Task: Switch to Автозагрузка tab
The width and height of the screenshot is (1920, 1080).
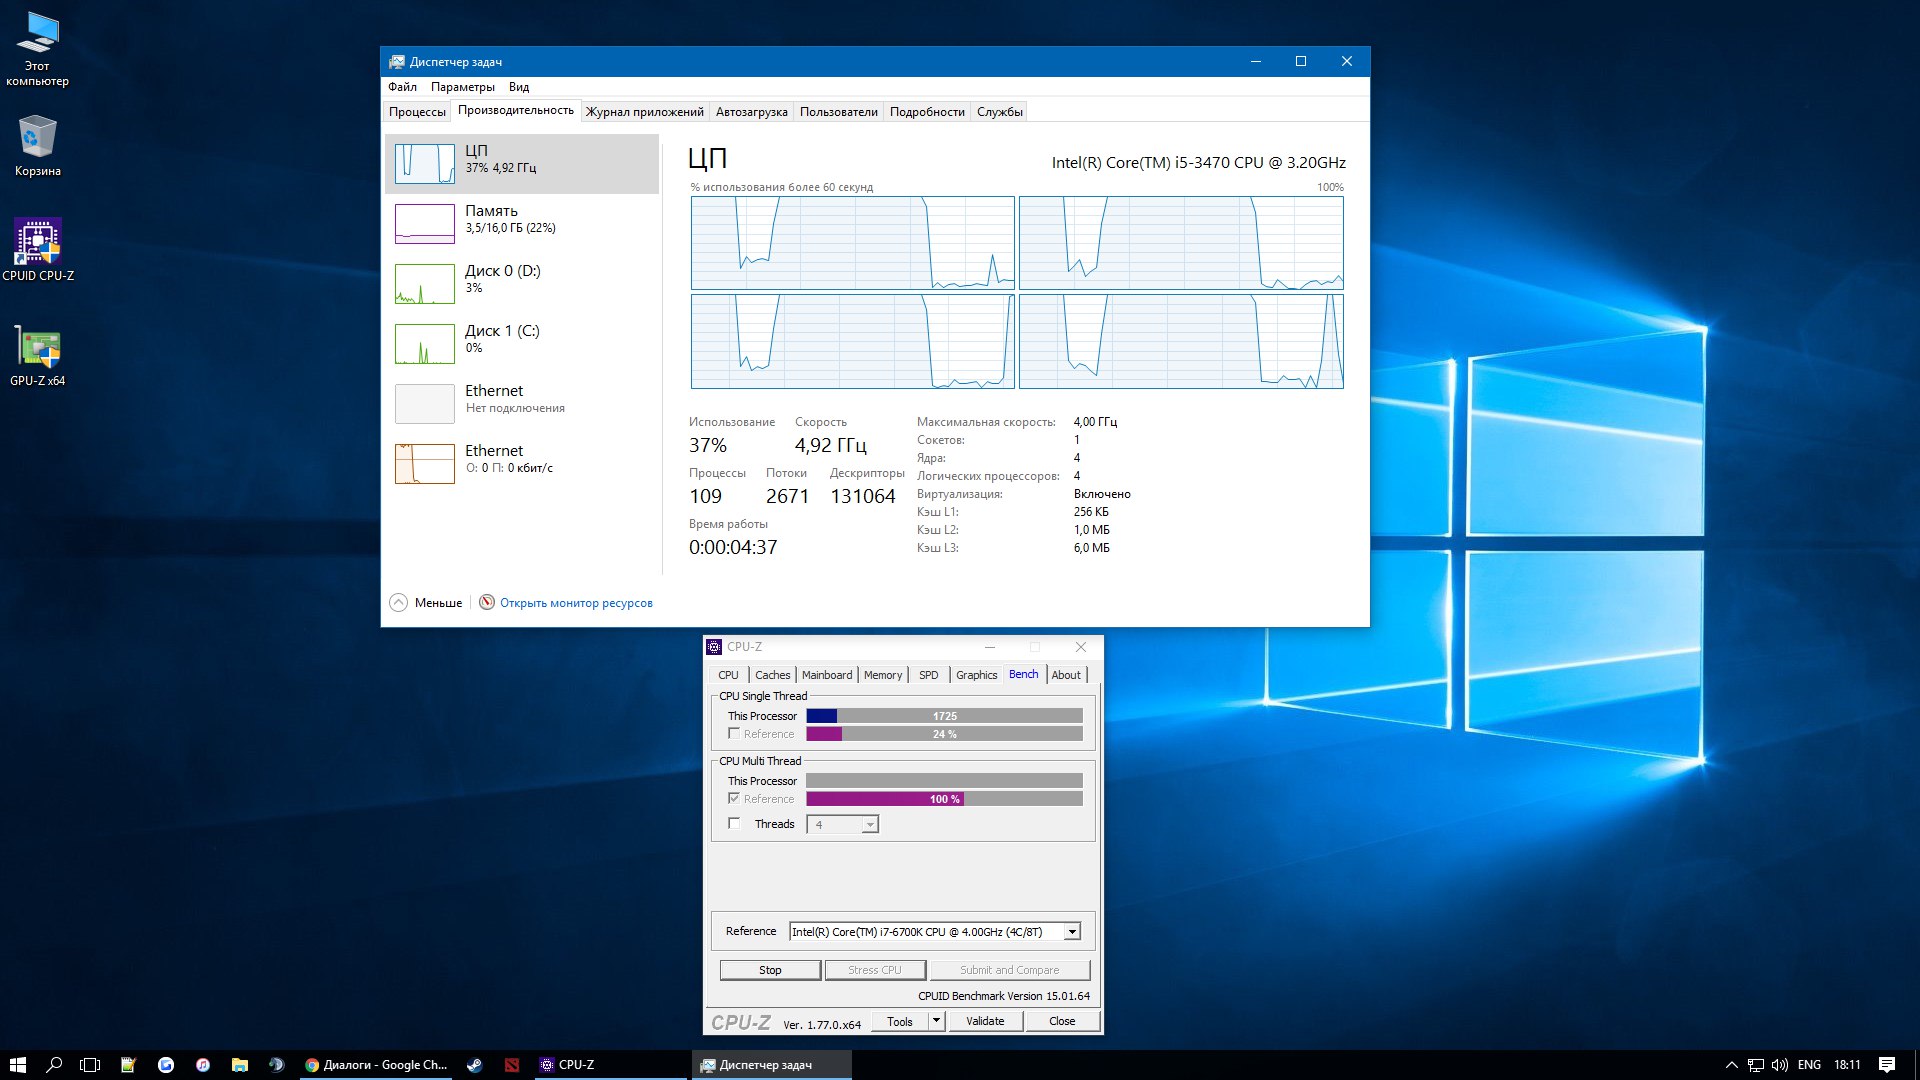Action: [x=751, y=112]
